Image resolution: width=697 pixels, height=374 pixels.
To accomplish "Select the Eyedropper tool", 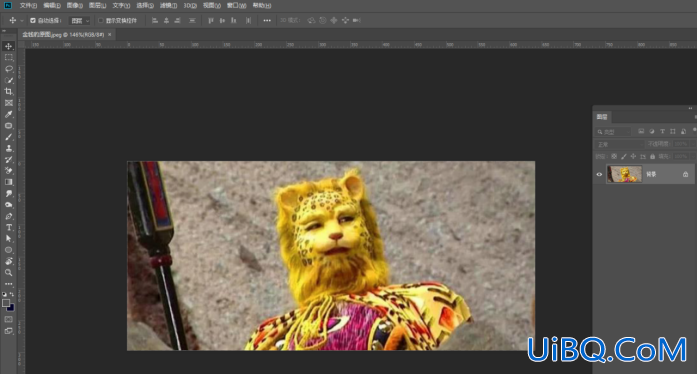I will pos(8,114).
